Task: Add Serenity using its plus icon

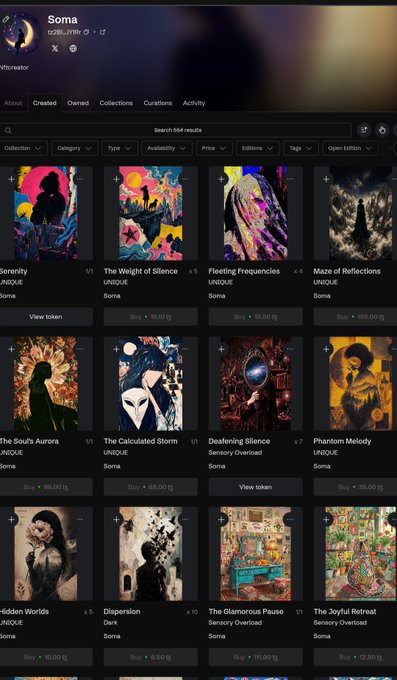Action: 11,179
